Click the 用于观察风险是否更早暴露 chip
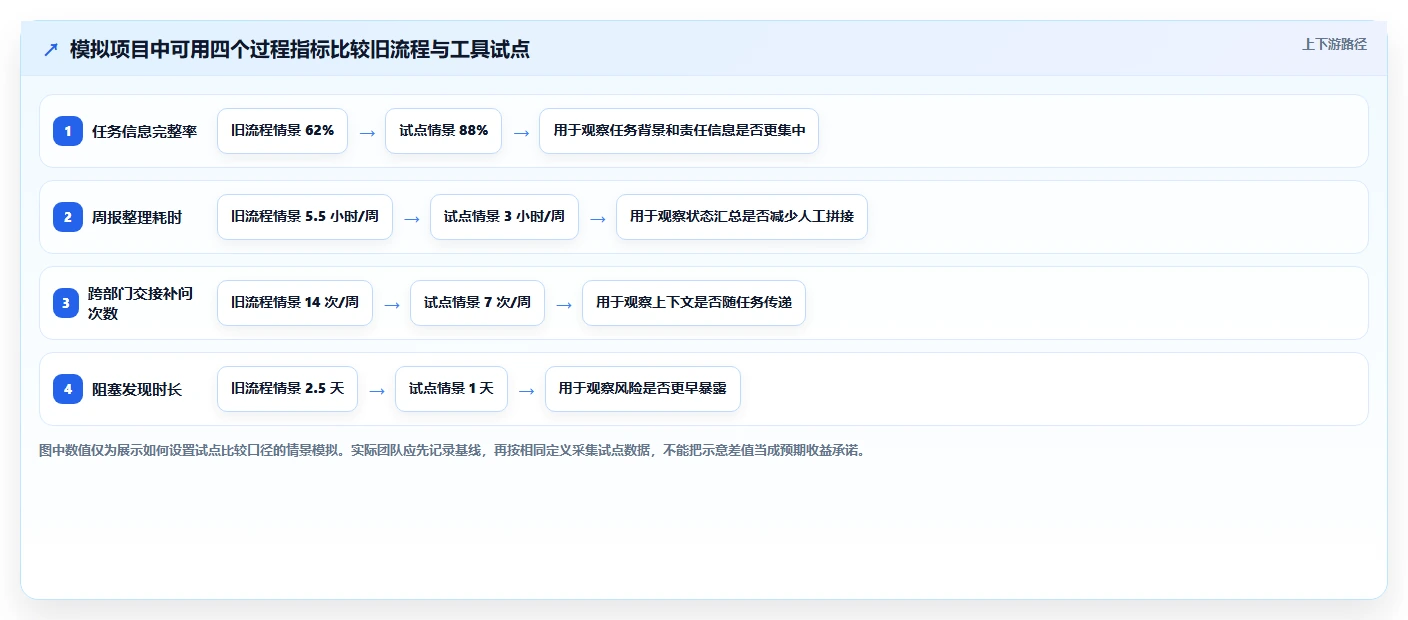1408x620 pixels. [643, 389]
